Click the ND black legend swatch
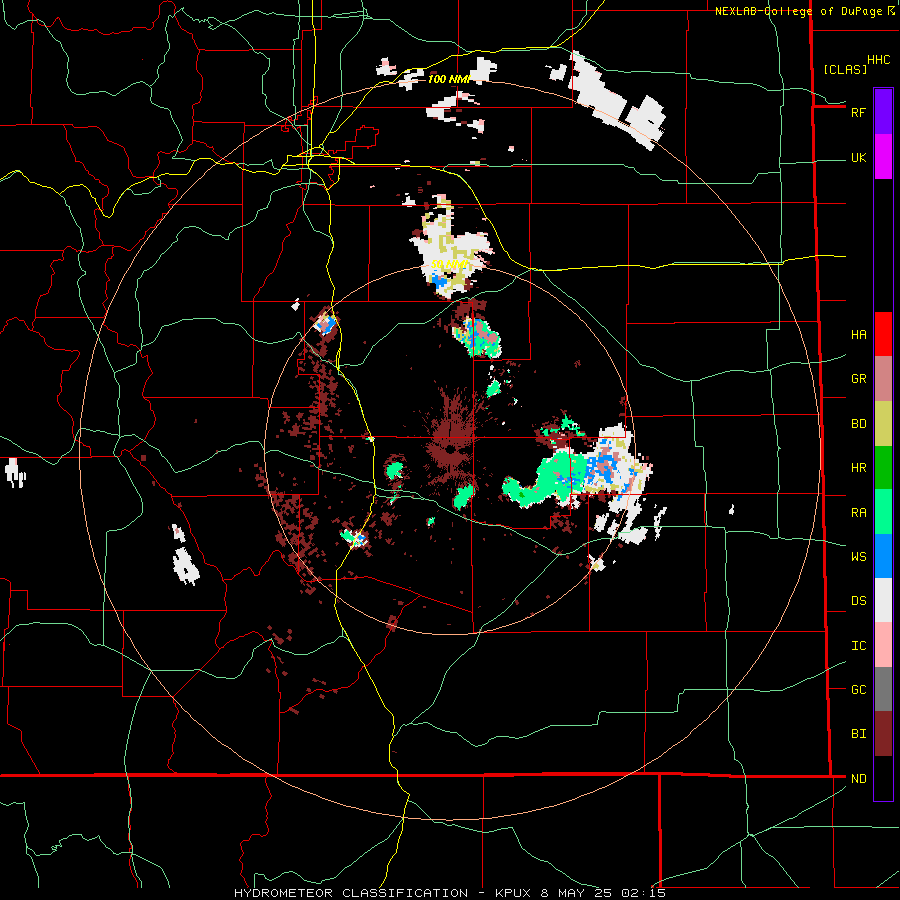 tap(883, 778)
